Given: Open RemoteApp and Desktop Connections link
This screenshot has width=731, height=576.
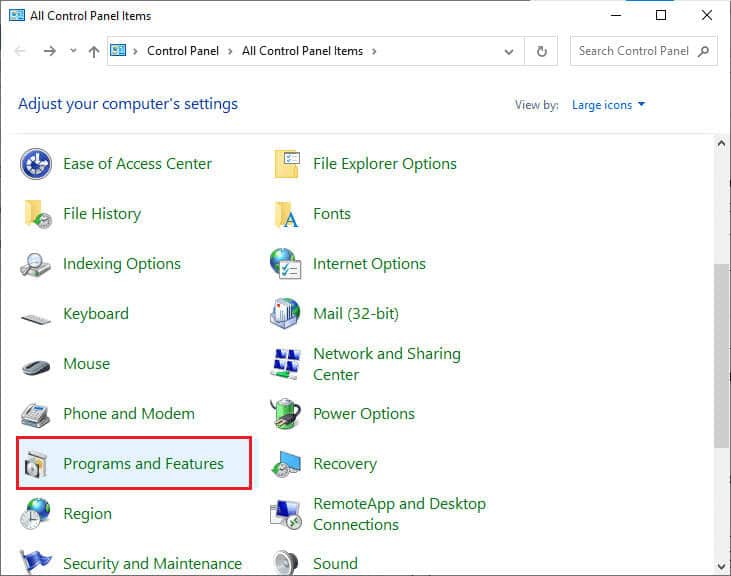Looking at the screenshot, I should (x=399, y=514).
